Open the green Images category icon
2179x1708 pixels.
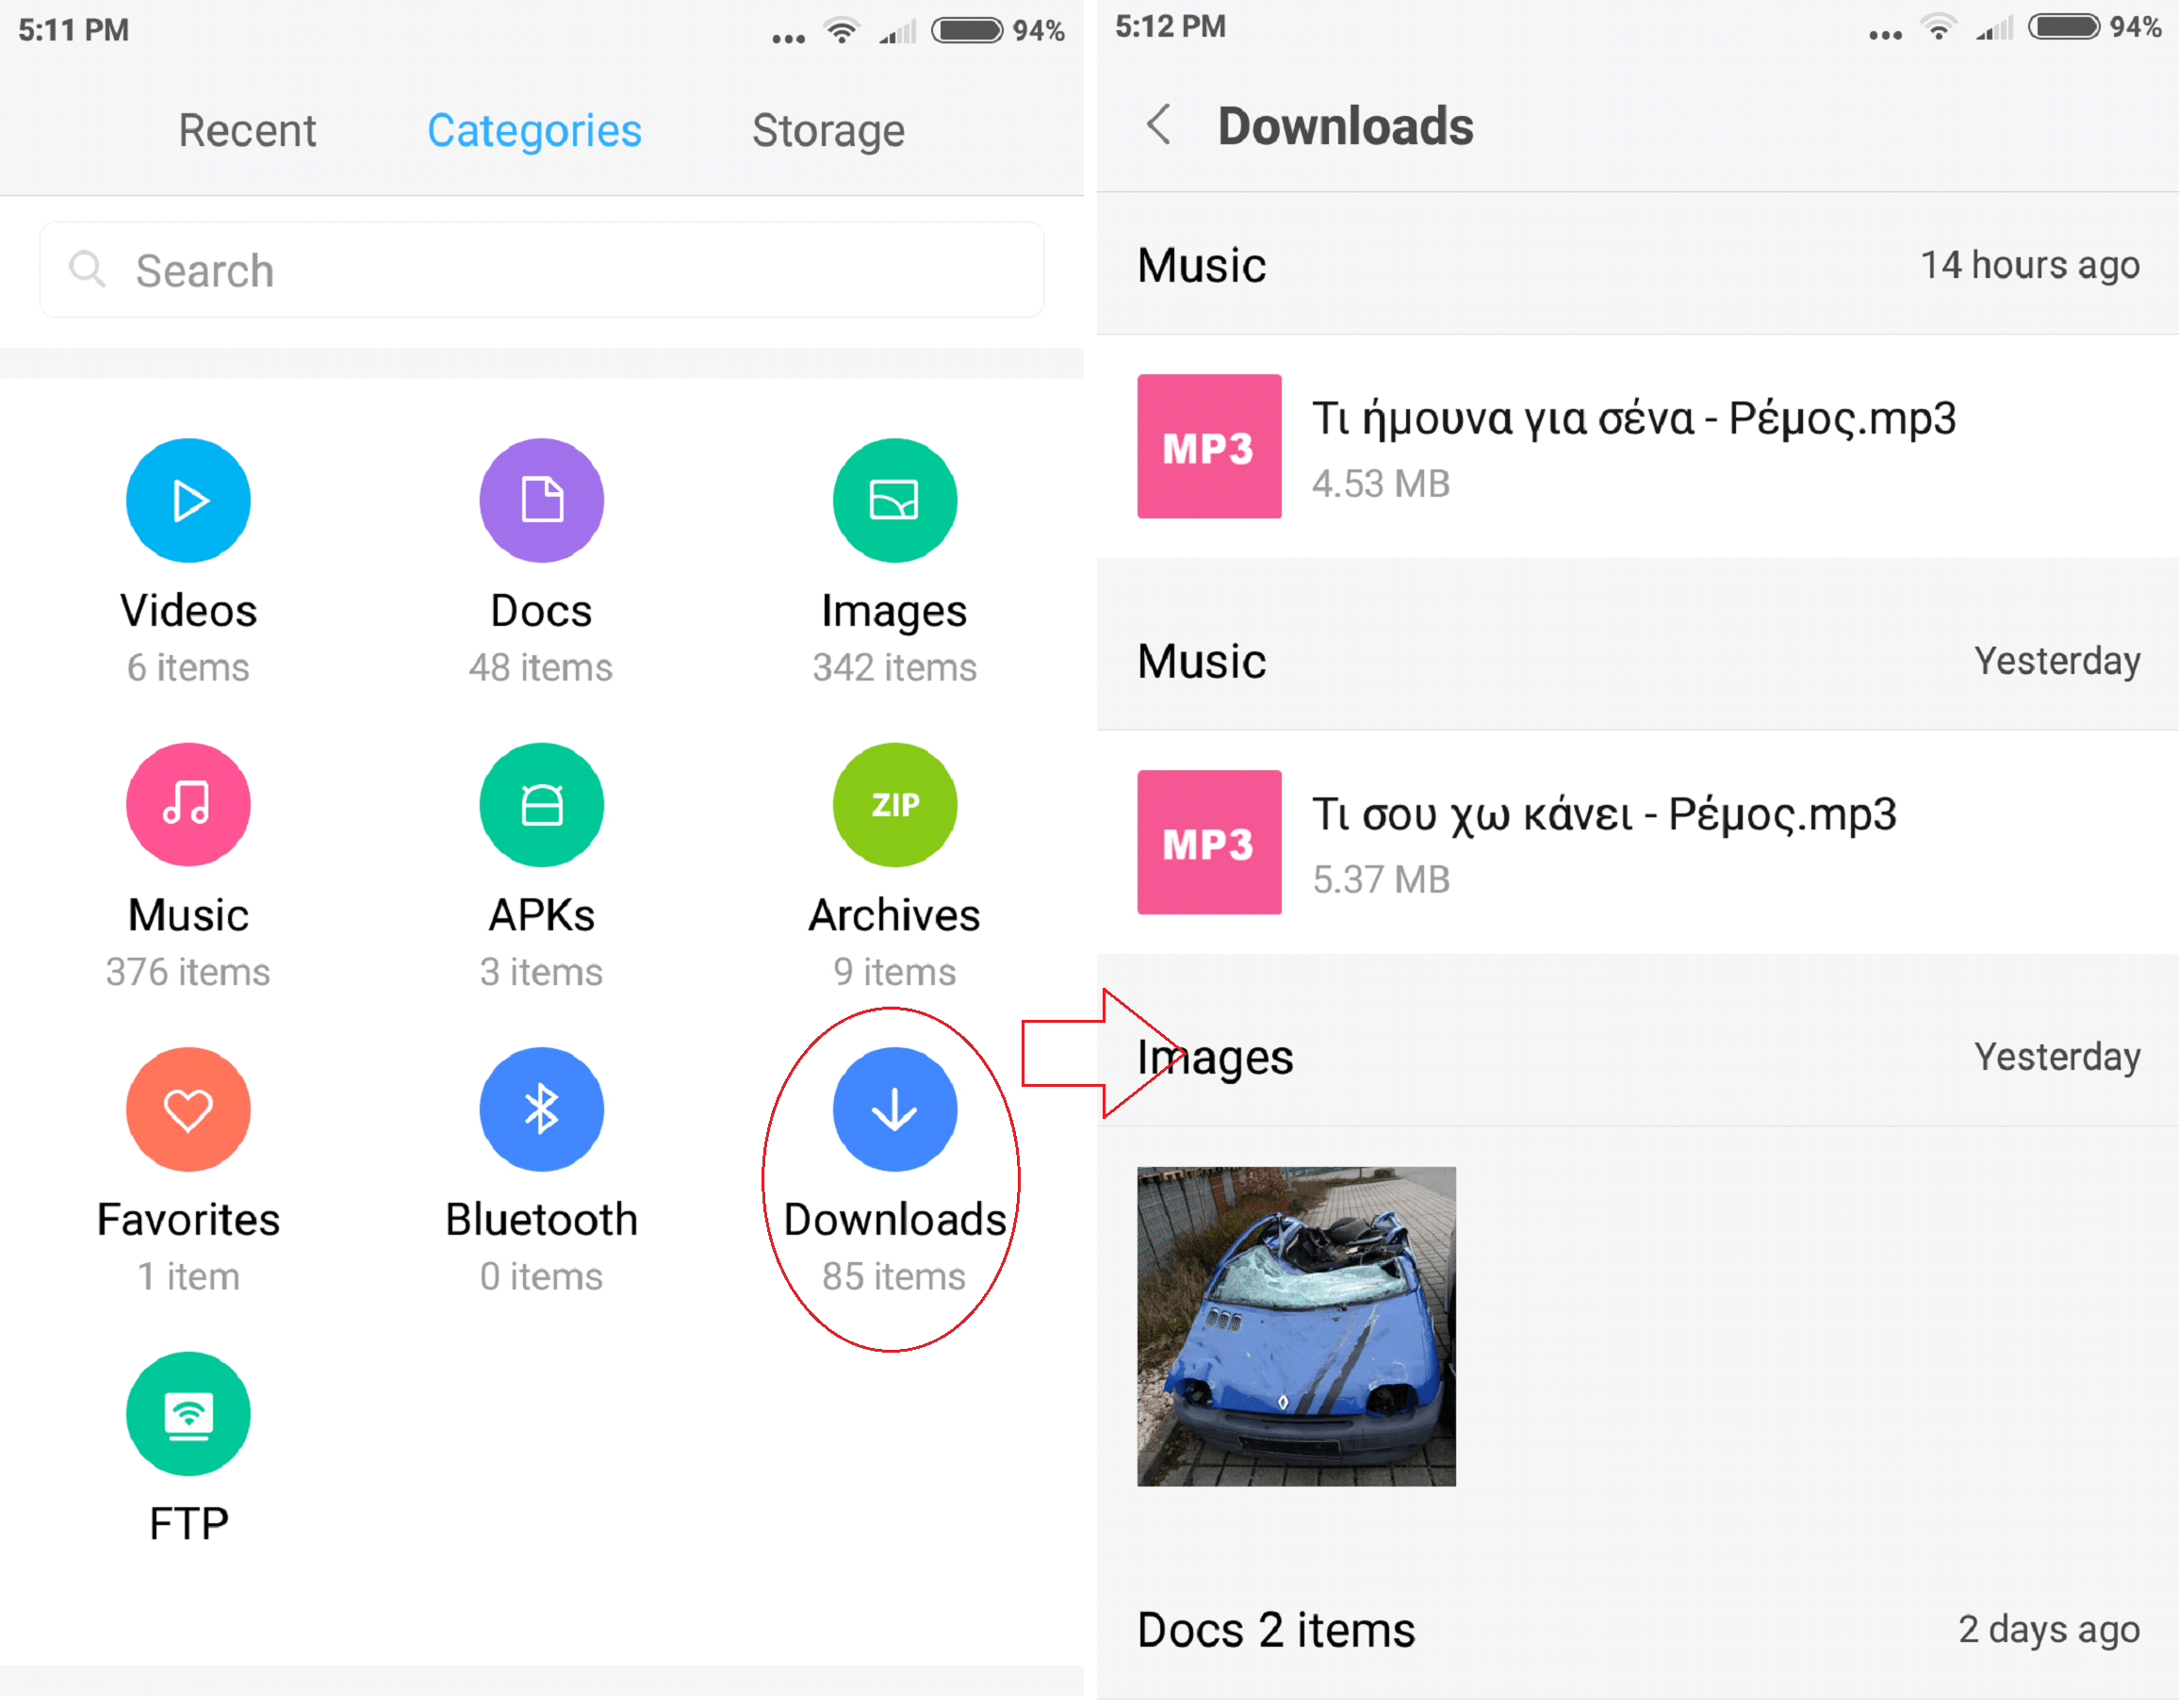click(x=894, y=500)
